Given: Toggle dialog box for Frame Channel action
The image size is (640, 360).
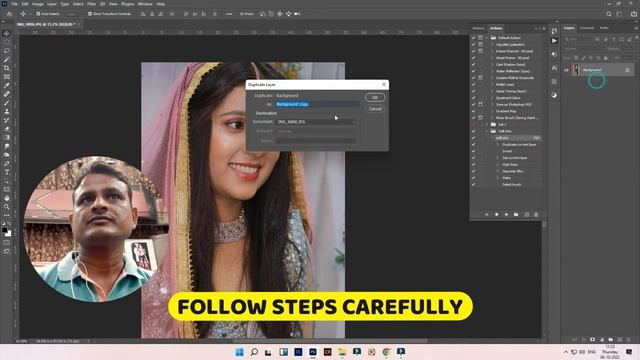Looking at the screenshot, I should point(480,51).
